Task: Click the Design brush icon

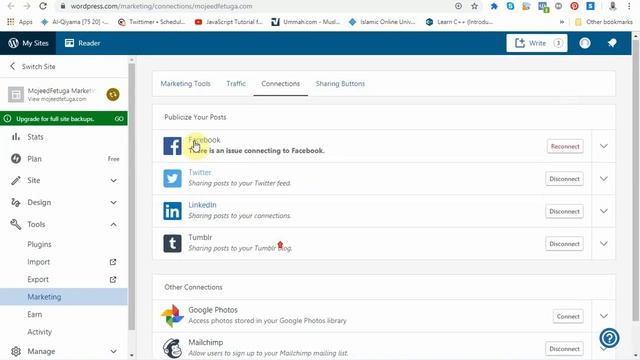Action: pyautogui.click(x=16, y=202)
